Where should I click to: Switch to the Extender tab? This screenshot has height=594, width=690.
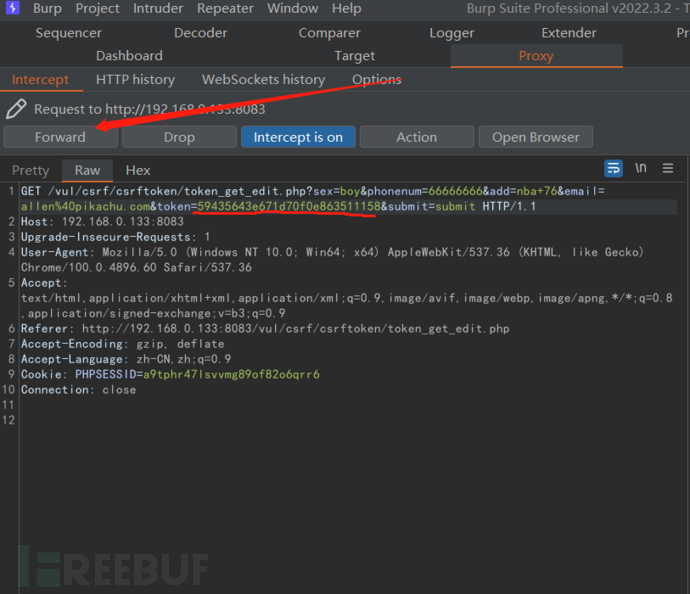click(x=569, y=33)
